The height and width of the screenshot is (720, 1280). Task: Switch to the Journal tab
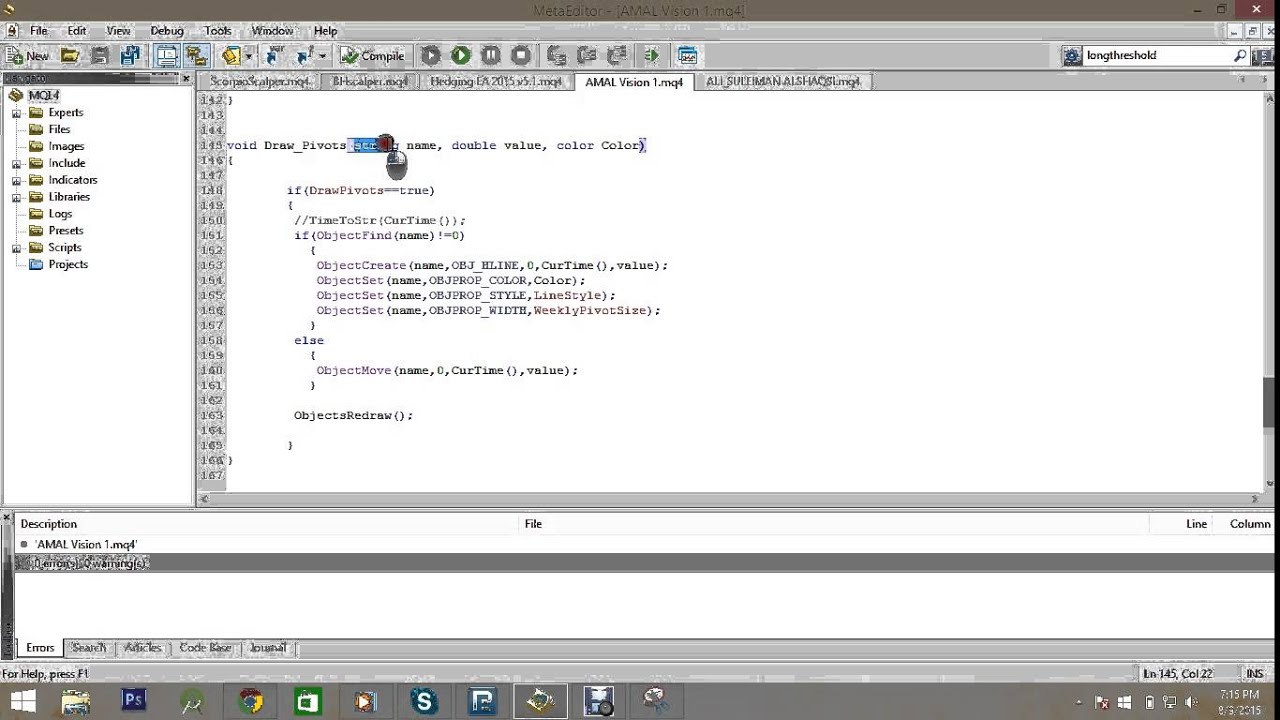pos(268,648)
